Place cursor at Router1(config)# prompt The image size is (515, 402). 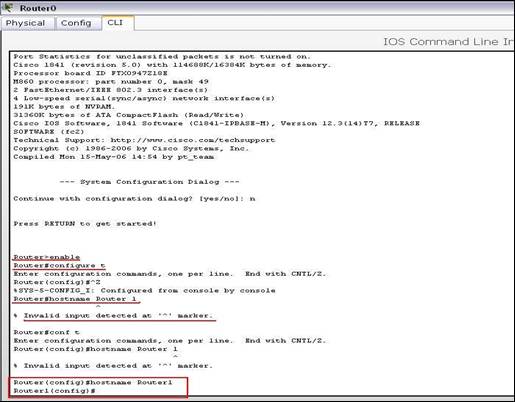tap(55, 391)
